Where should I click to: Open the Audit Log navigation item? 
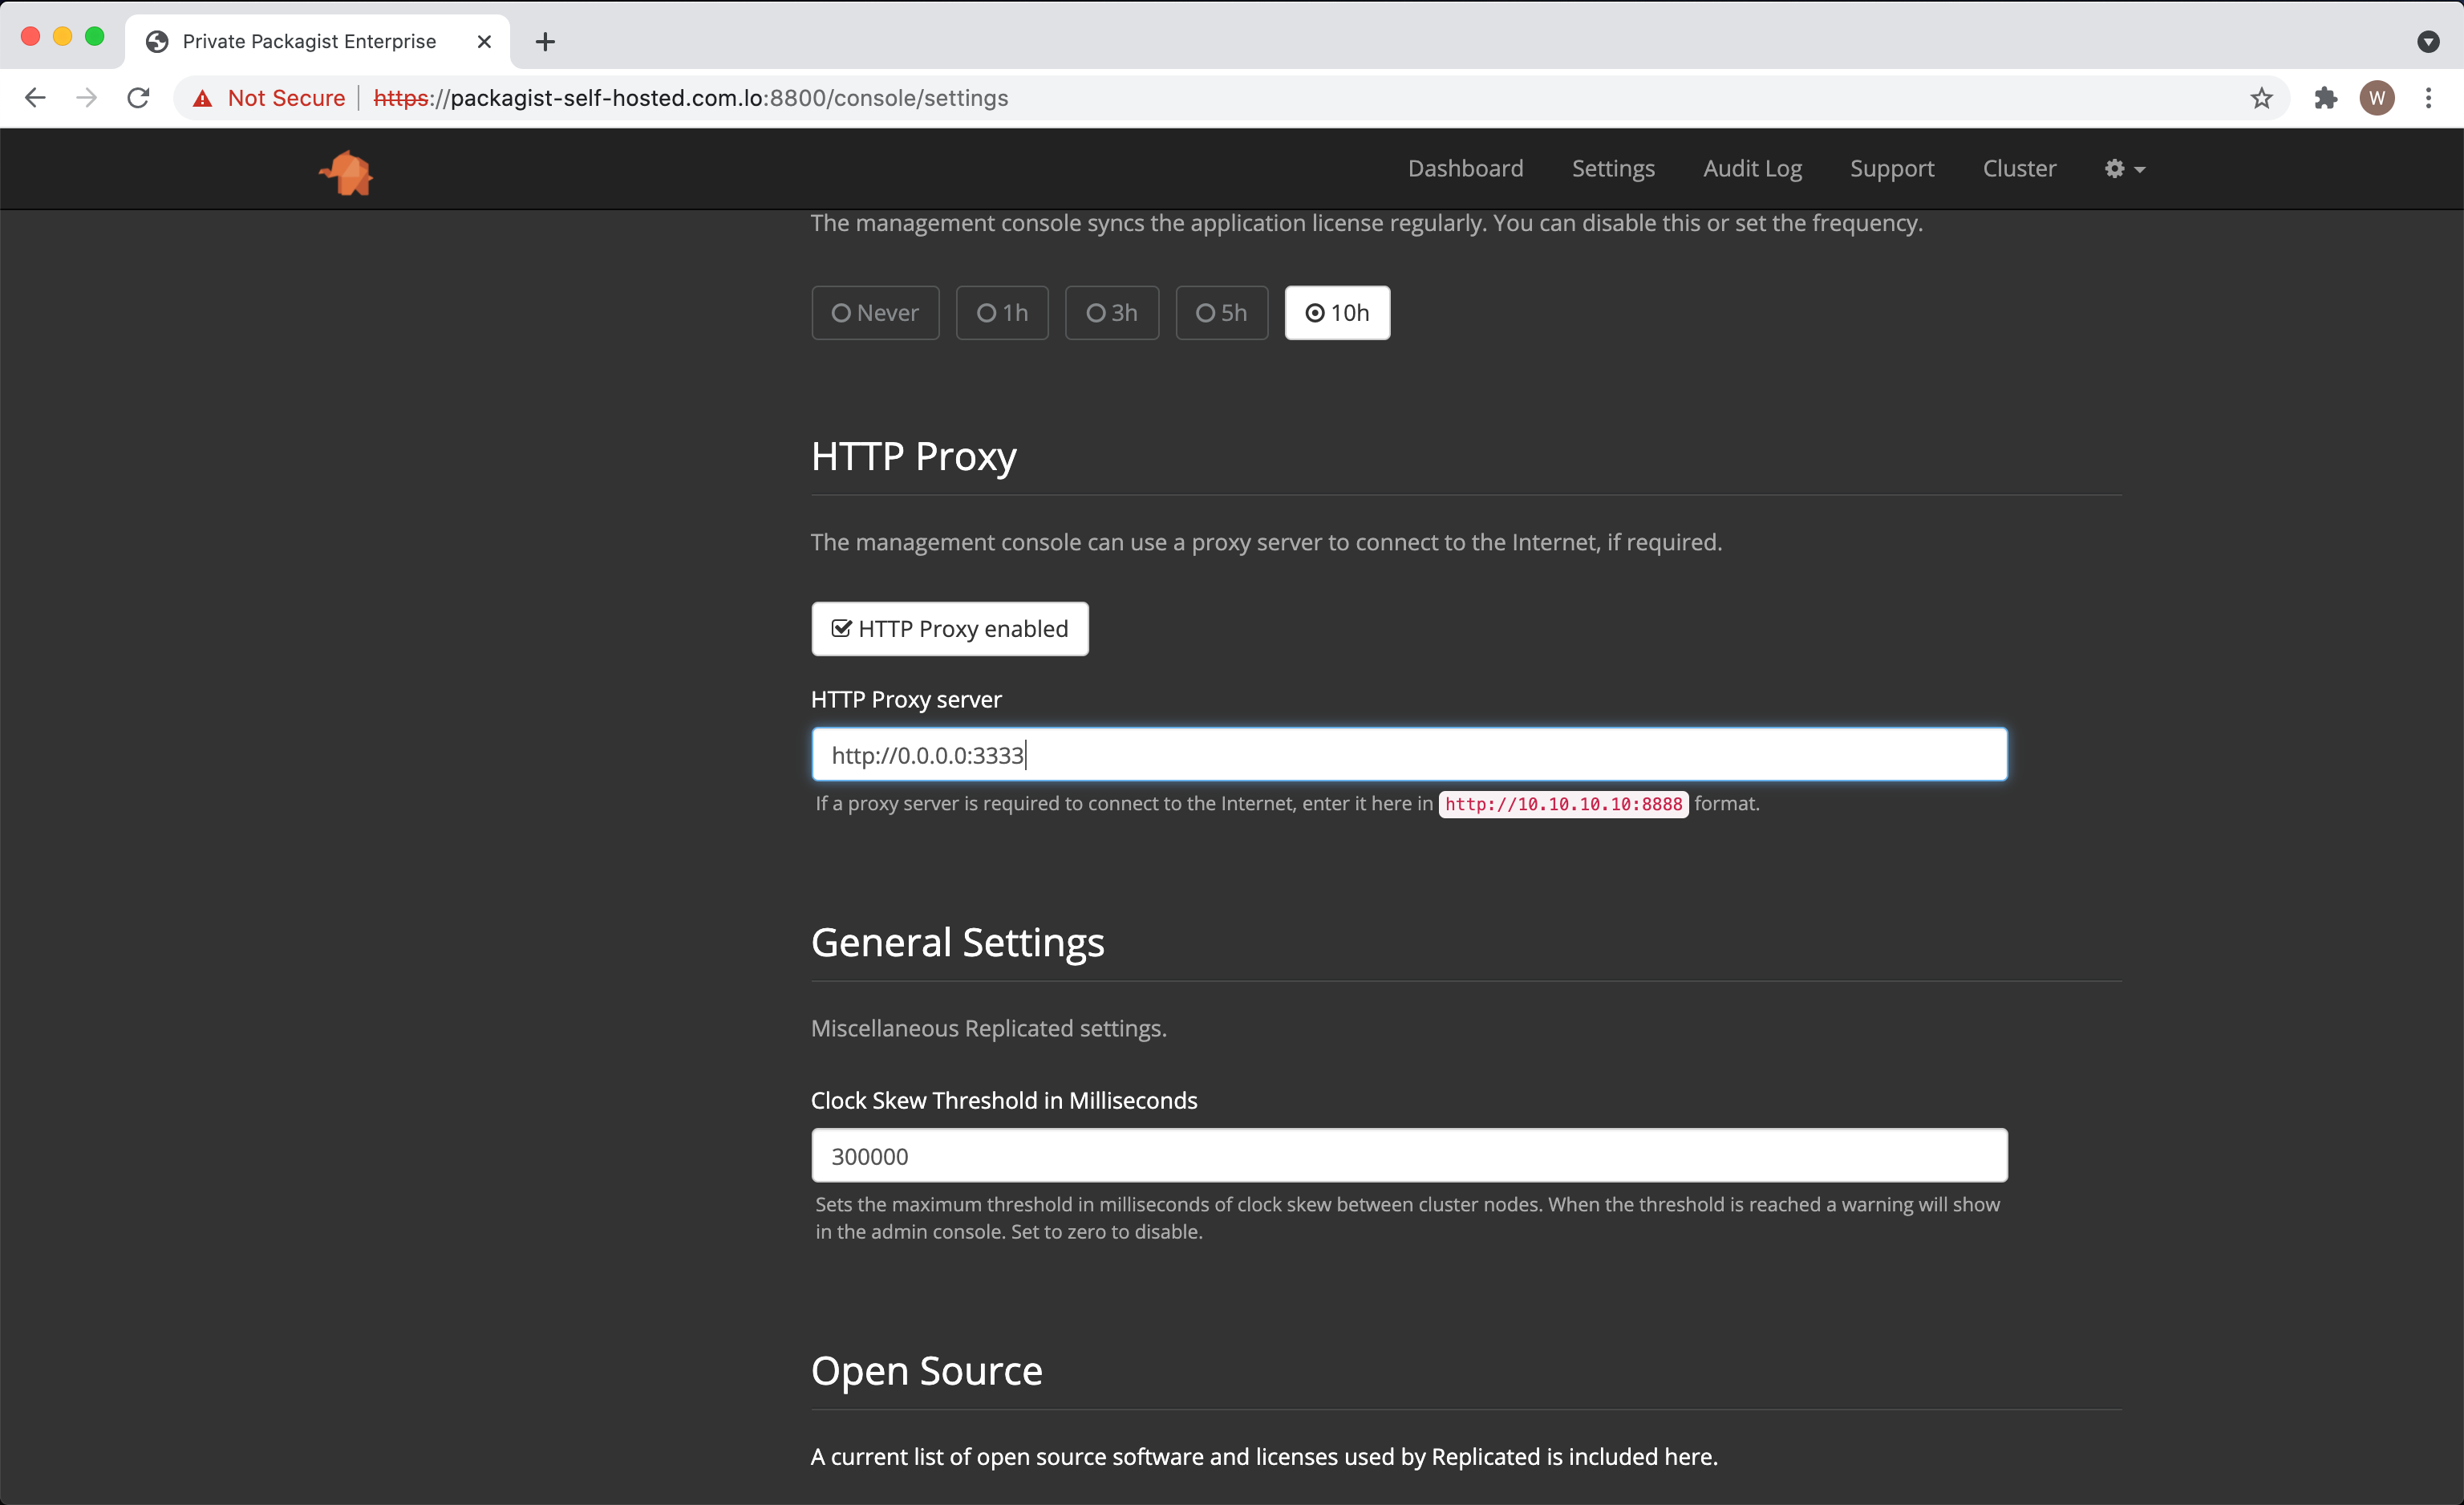point(1753,167)
